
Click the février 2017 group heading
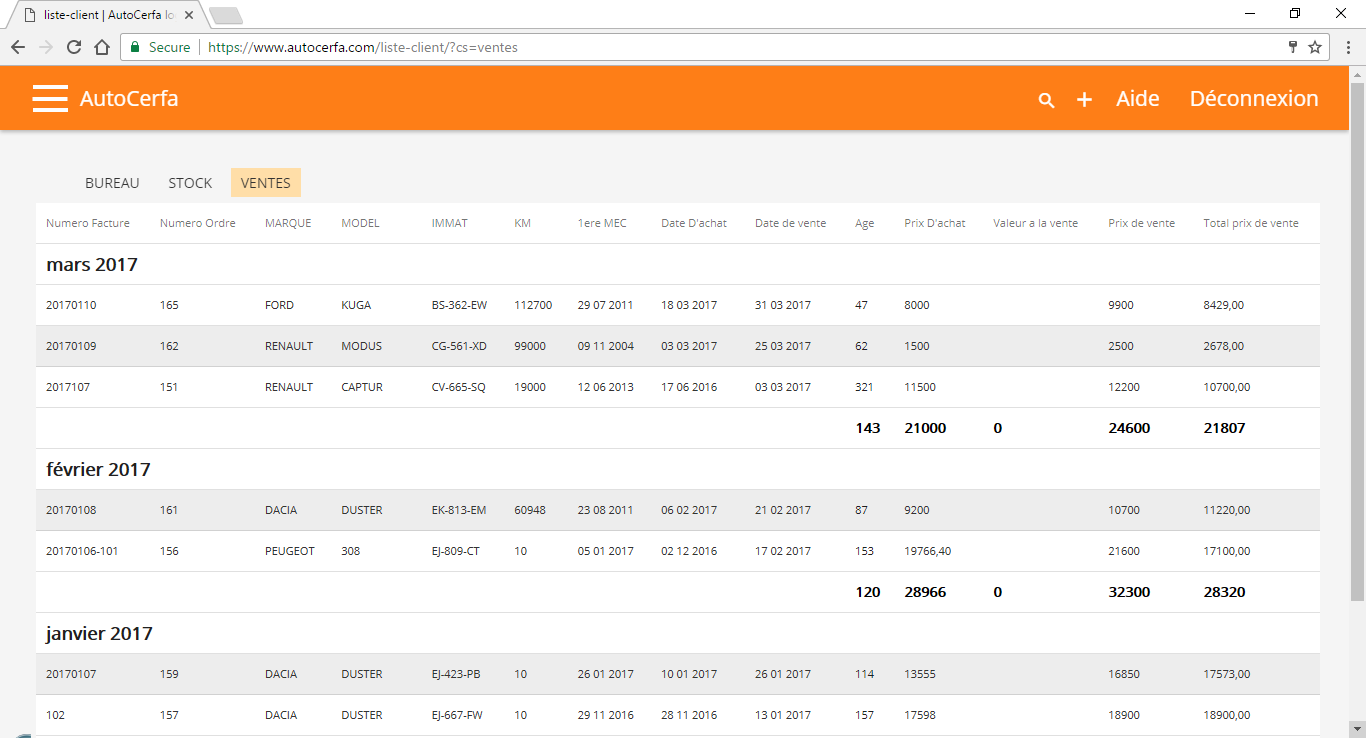[98, 469]
